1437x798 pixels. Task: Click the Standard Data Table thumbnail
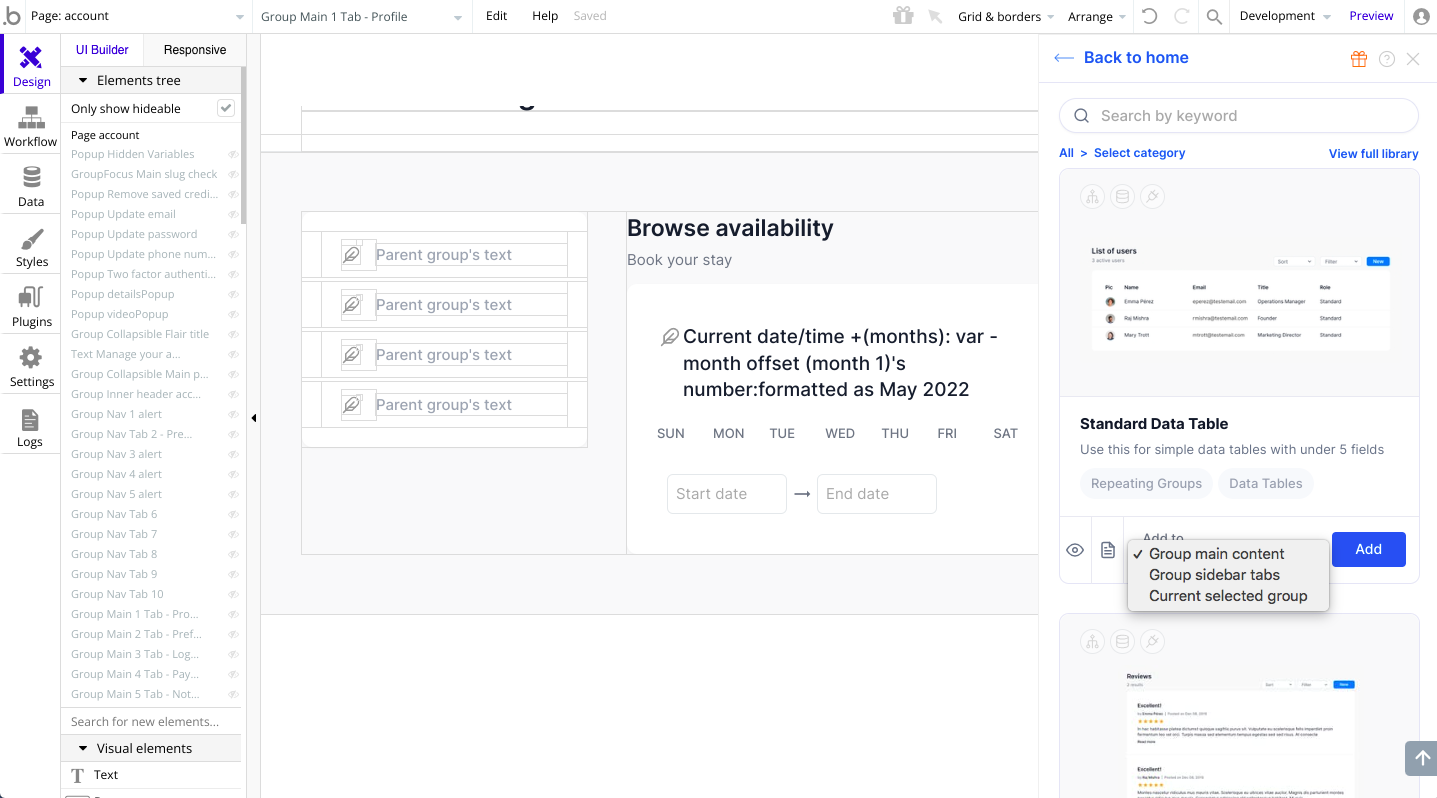click(x=1239, y=295)
